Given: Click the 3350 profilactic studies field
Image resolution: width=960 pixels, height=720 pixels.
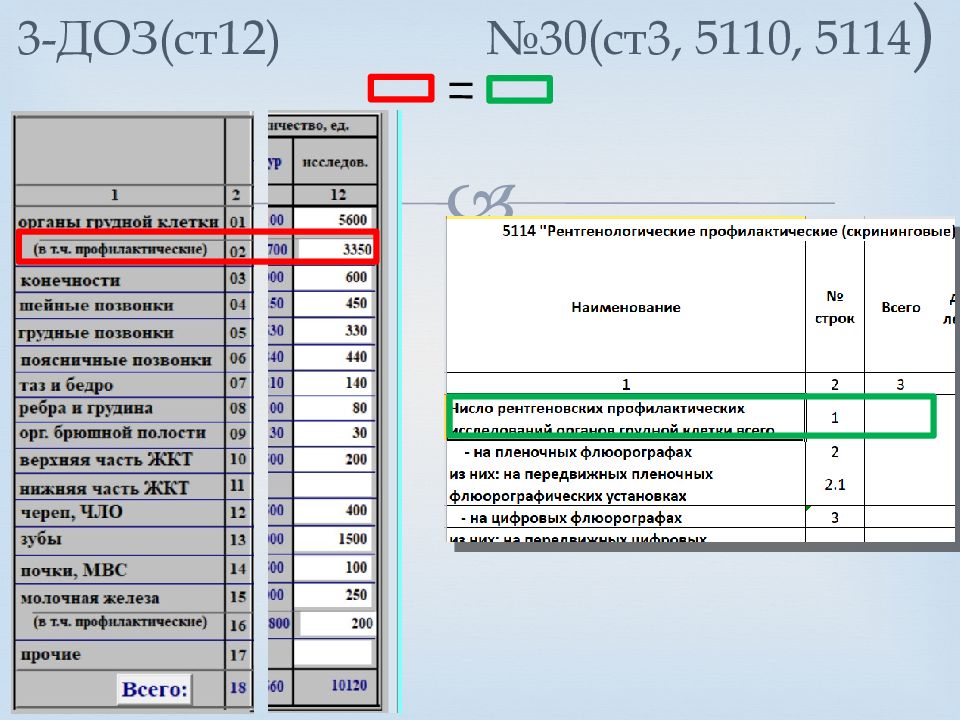Looking at the screenshot, I should (335, 248).
